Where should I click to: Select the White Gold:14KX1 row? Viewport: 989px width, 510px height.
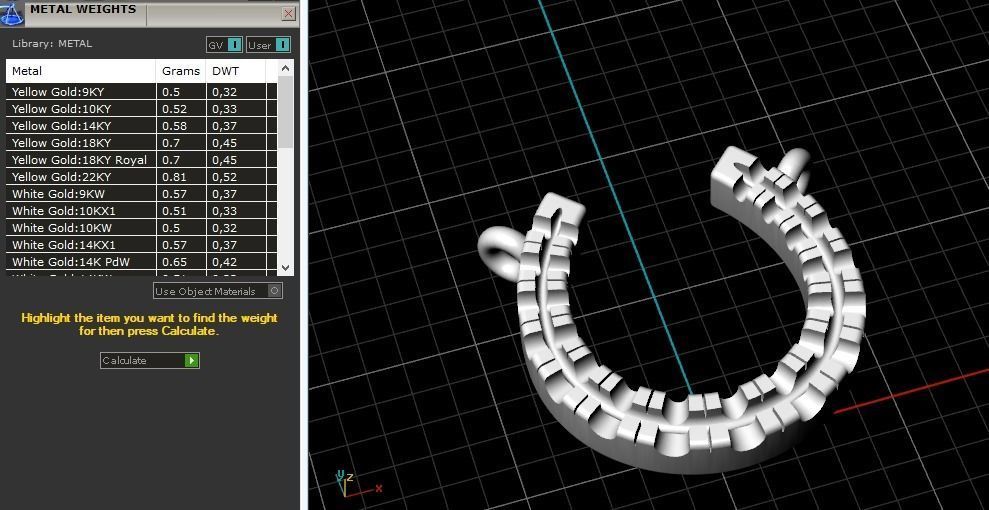click(x=141, y=245)
